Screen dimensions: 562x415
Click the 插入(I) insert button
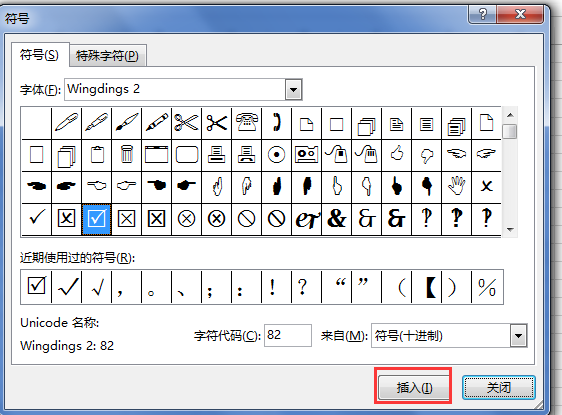coord(414,387)
